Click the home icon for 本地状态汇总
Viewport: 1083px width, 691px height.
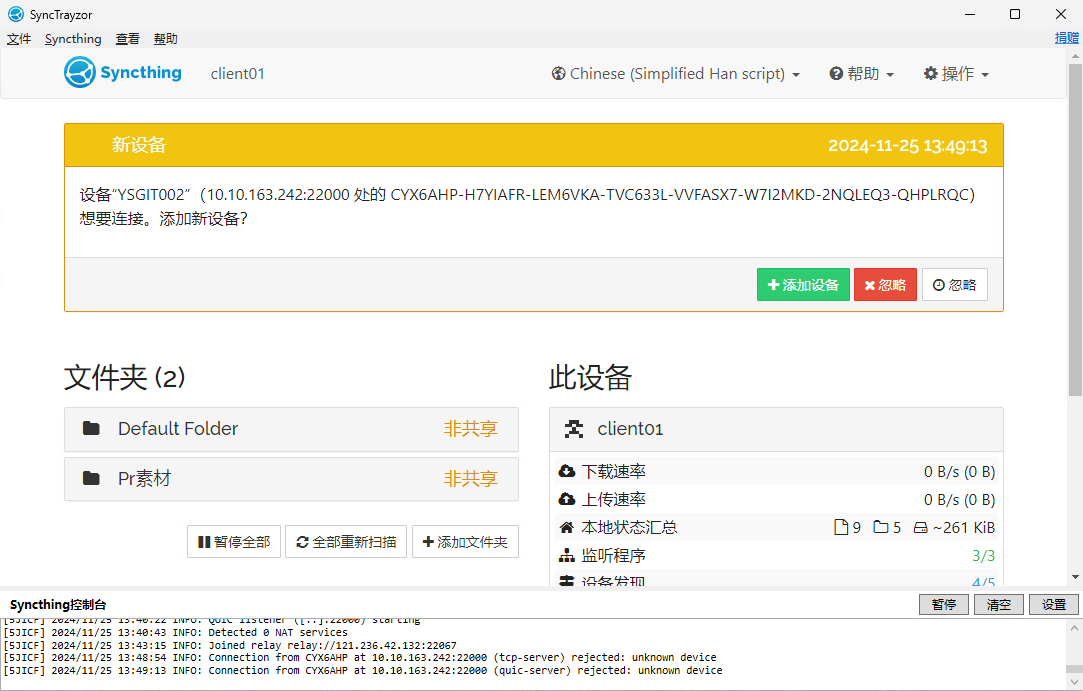[x=566, y=527]
